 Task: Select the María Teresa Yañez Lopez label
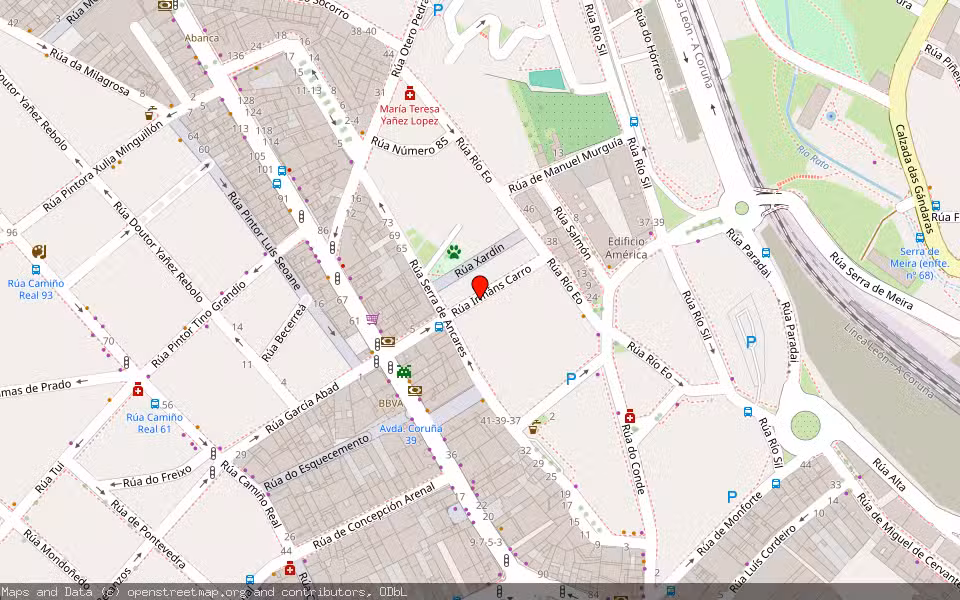[x=410, y=114]
